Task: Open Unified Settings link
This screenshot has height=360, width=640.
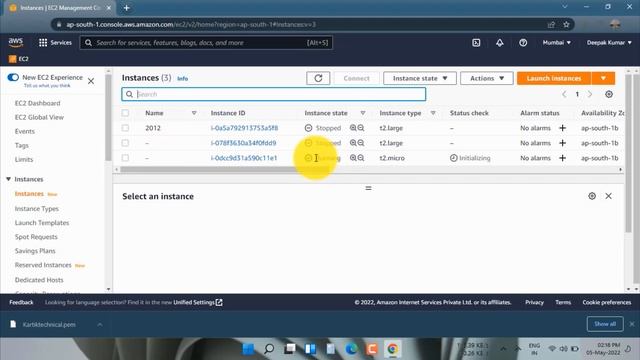Action: point(198,302)
